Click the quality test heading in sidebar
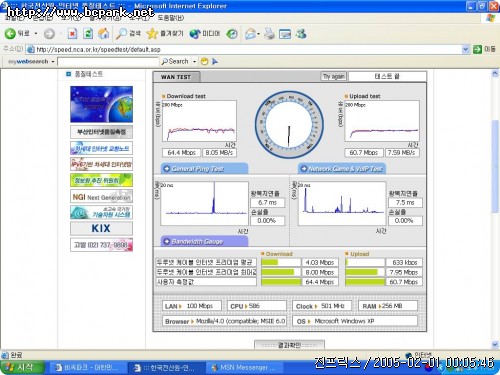The width and height of the screenshot is (500, 375). coord(89,74)
